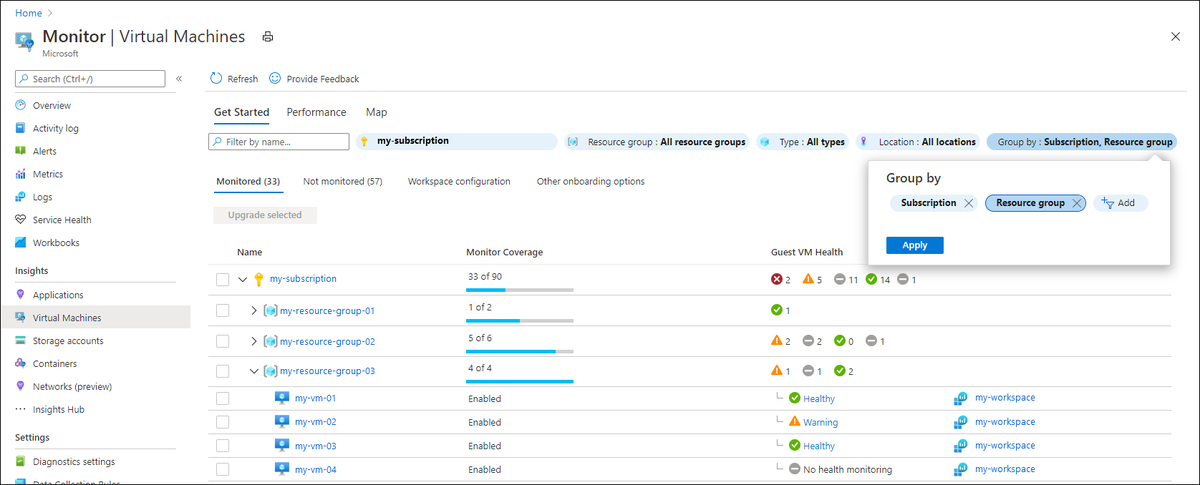1200x485 pixels.
Task: Expand the my-resource-group-02 row
Action: (x=254, y=342)
